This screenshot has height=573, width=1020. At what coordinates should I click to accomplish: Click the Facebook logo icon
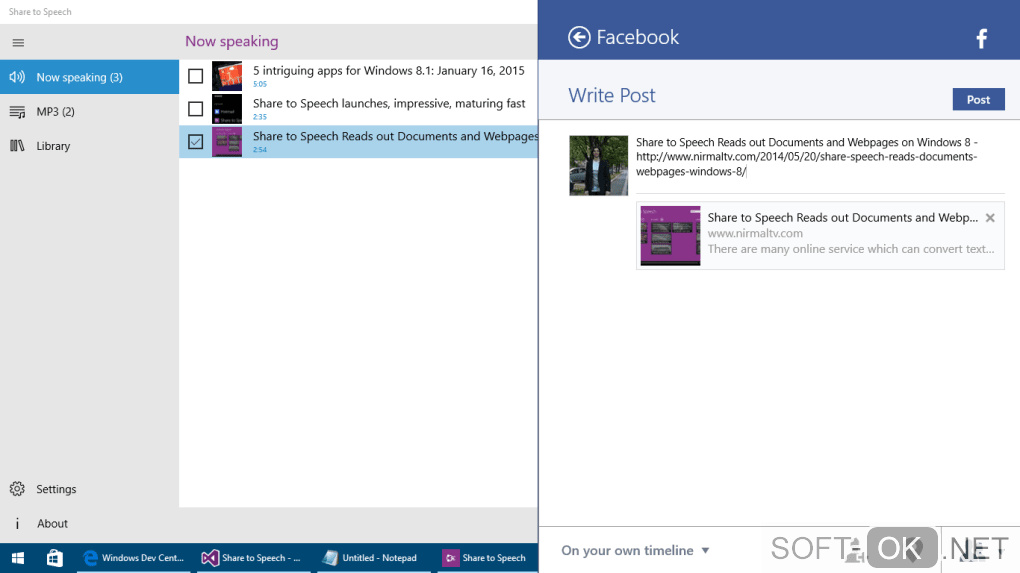[x=982, y=38]
